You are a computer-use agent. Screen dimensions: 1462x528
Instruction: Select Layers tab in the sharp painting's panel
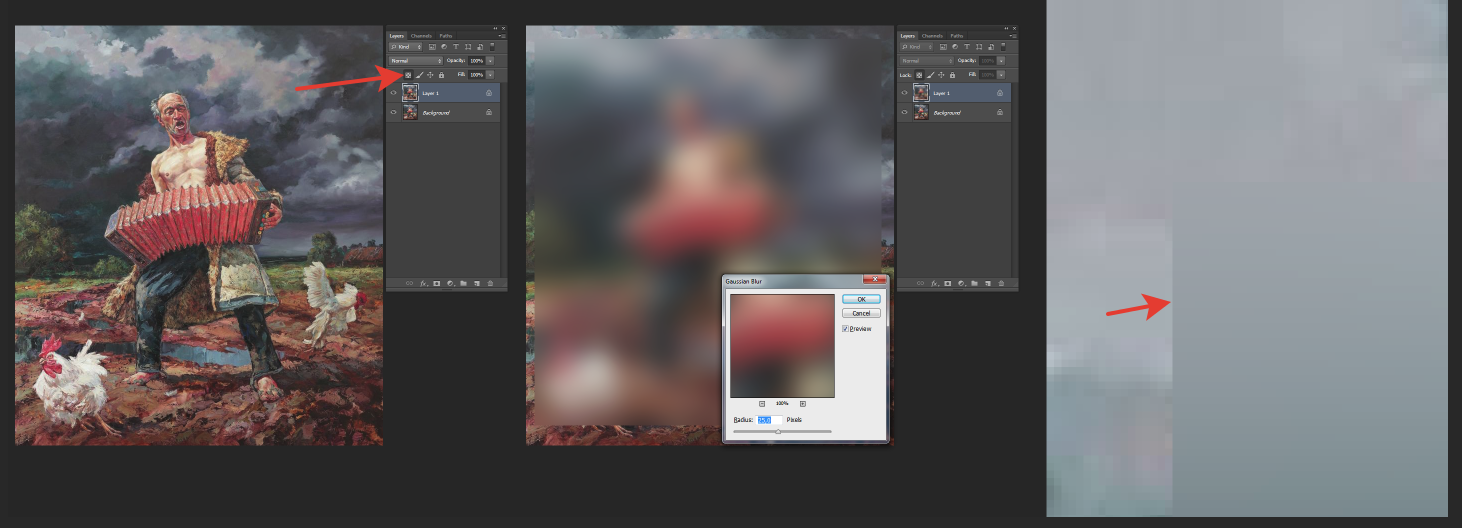click(x=397, y=36)
